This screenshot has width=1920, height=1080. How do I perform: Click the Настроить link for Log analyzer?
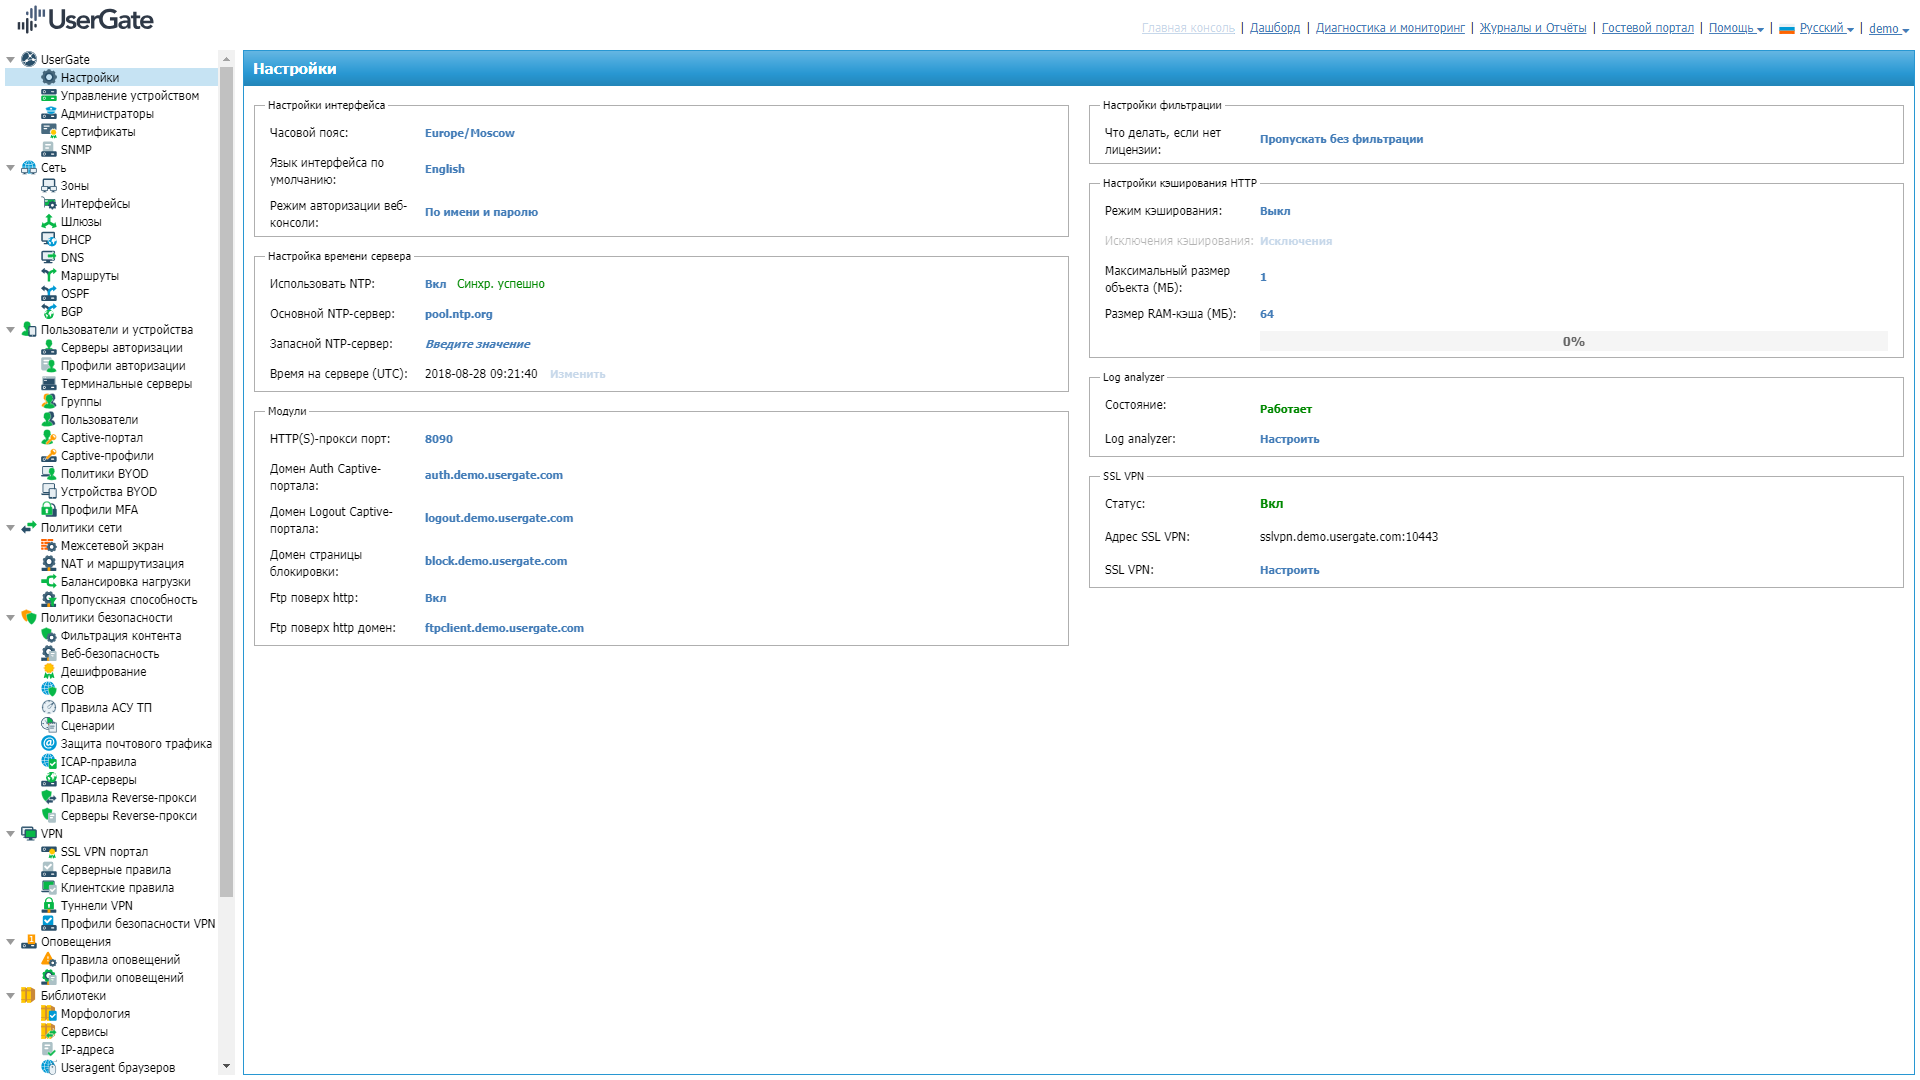coord(1289,439)
